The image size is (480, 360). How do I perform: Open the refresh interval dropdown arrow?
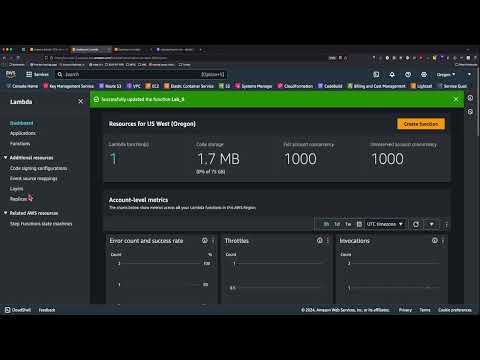click(431, 224)
